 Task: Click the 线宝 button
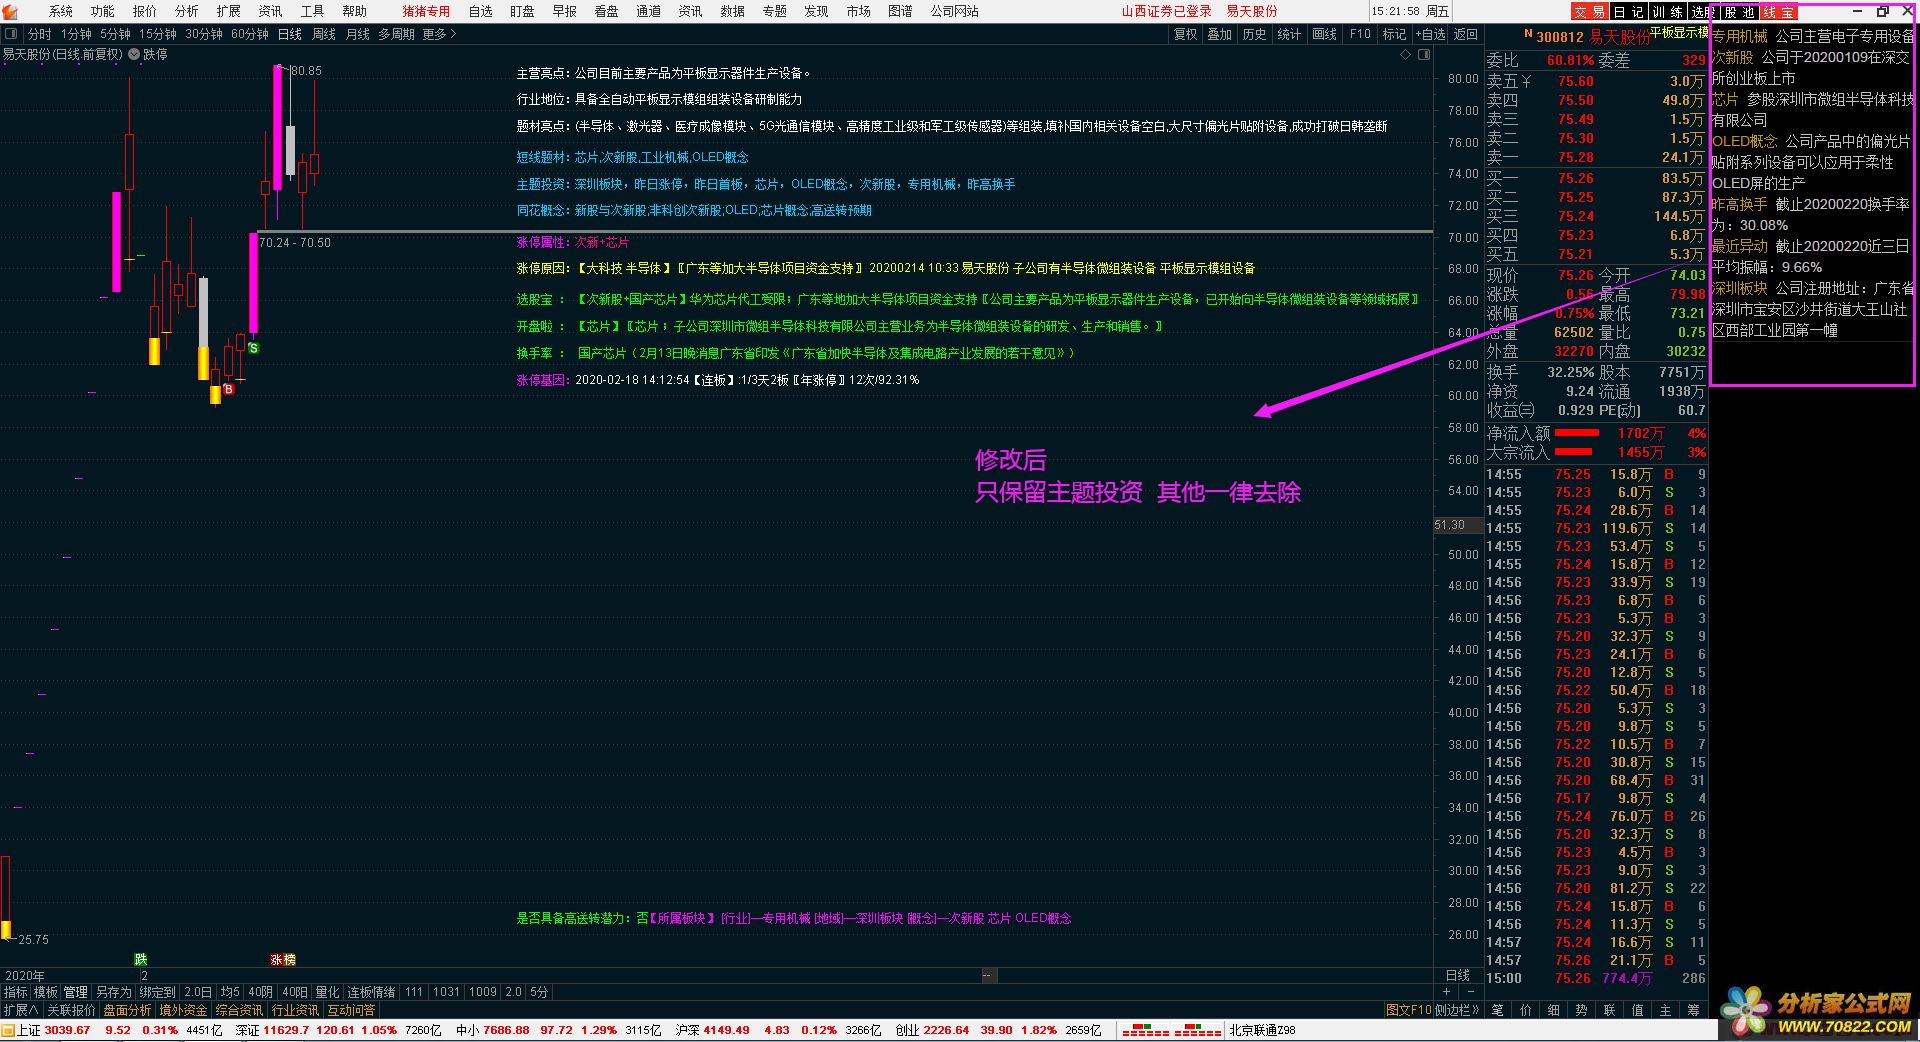pos(1778,12)
